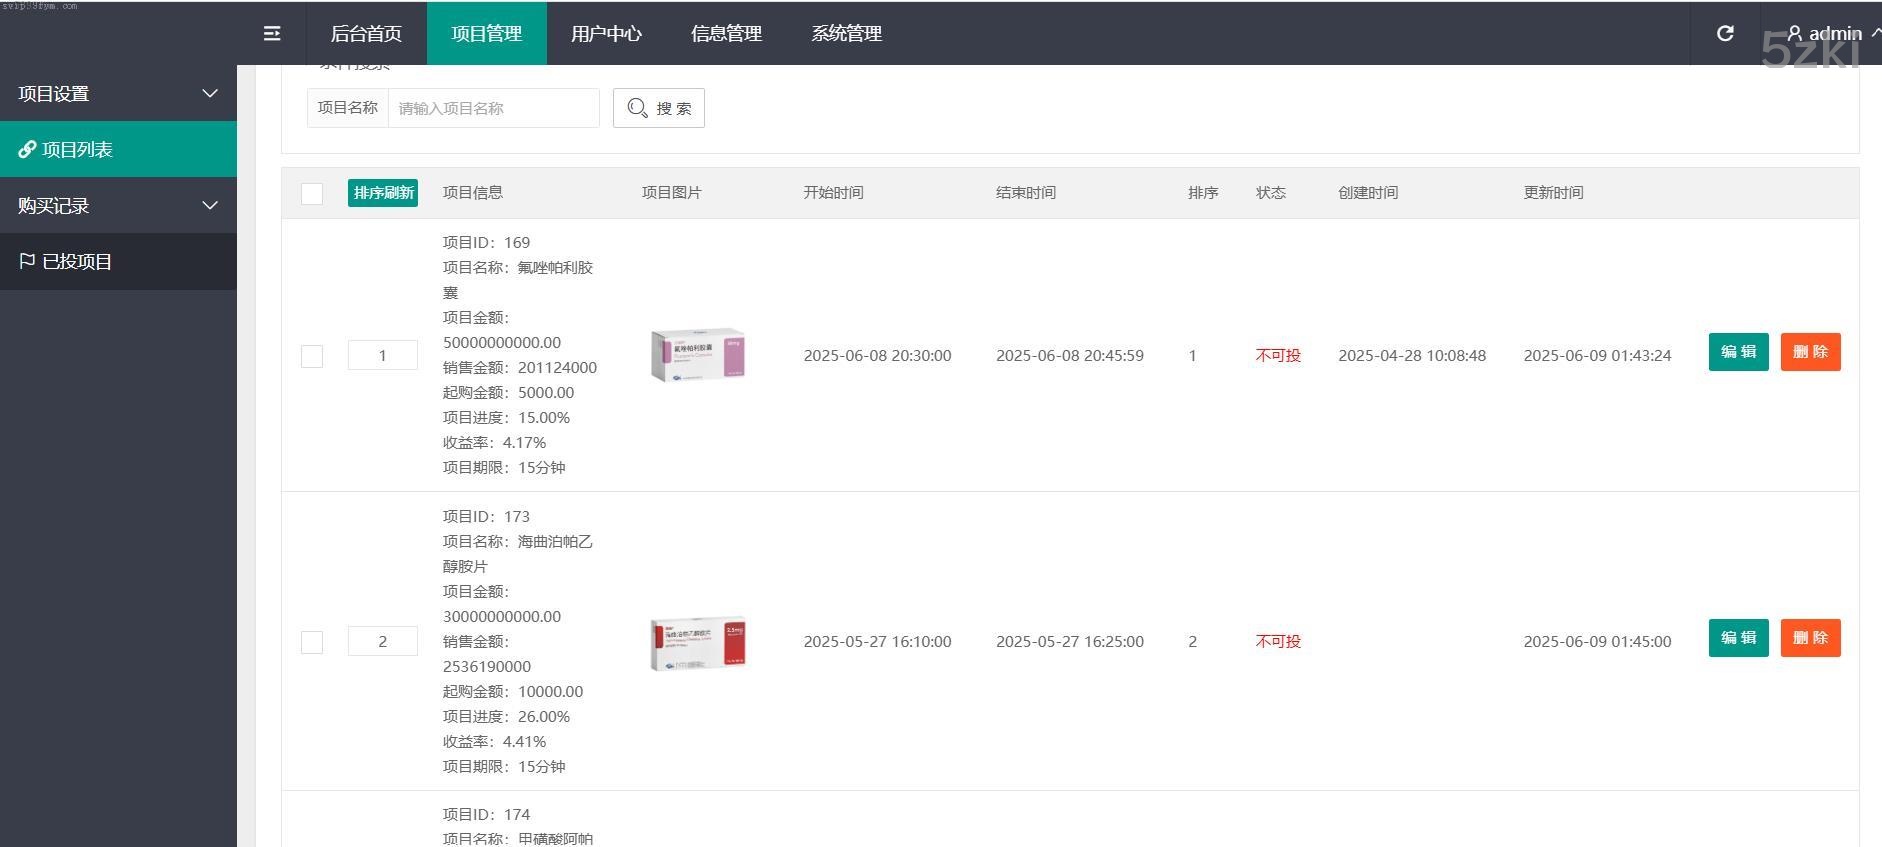Screen dimensions: 1882x847
Task: Open product image of project 173
Action: 698,643
